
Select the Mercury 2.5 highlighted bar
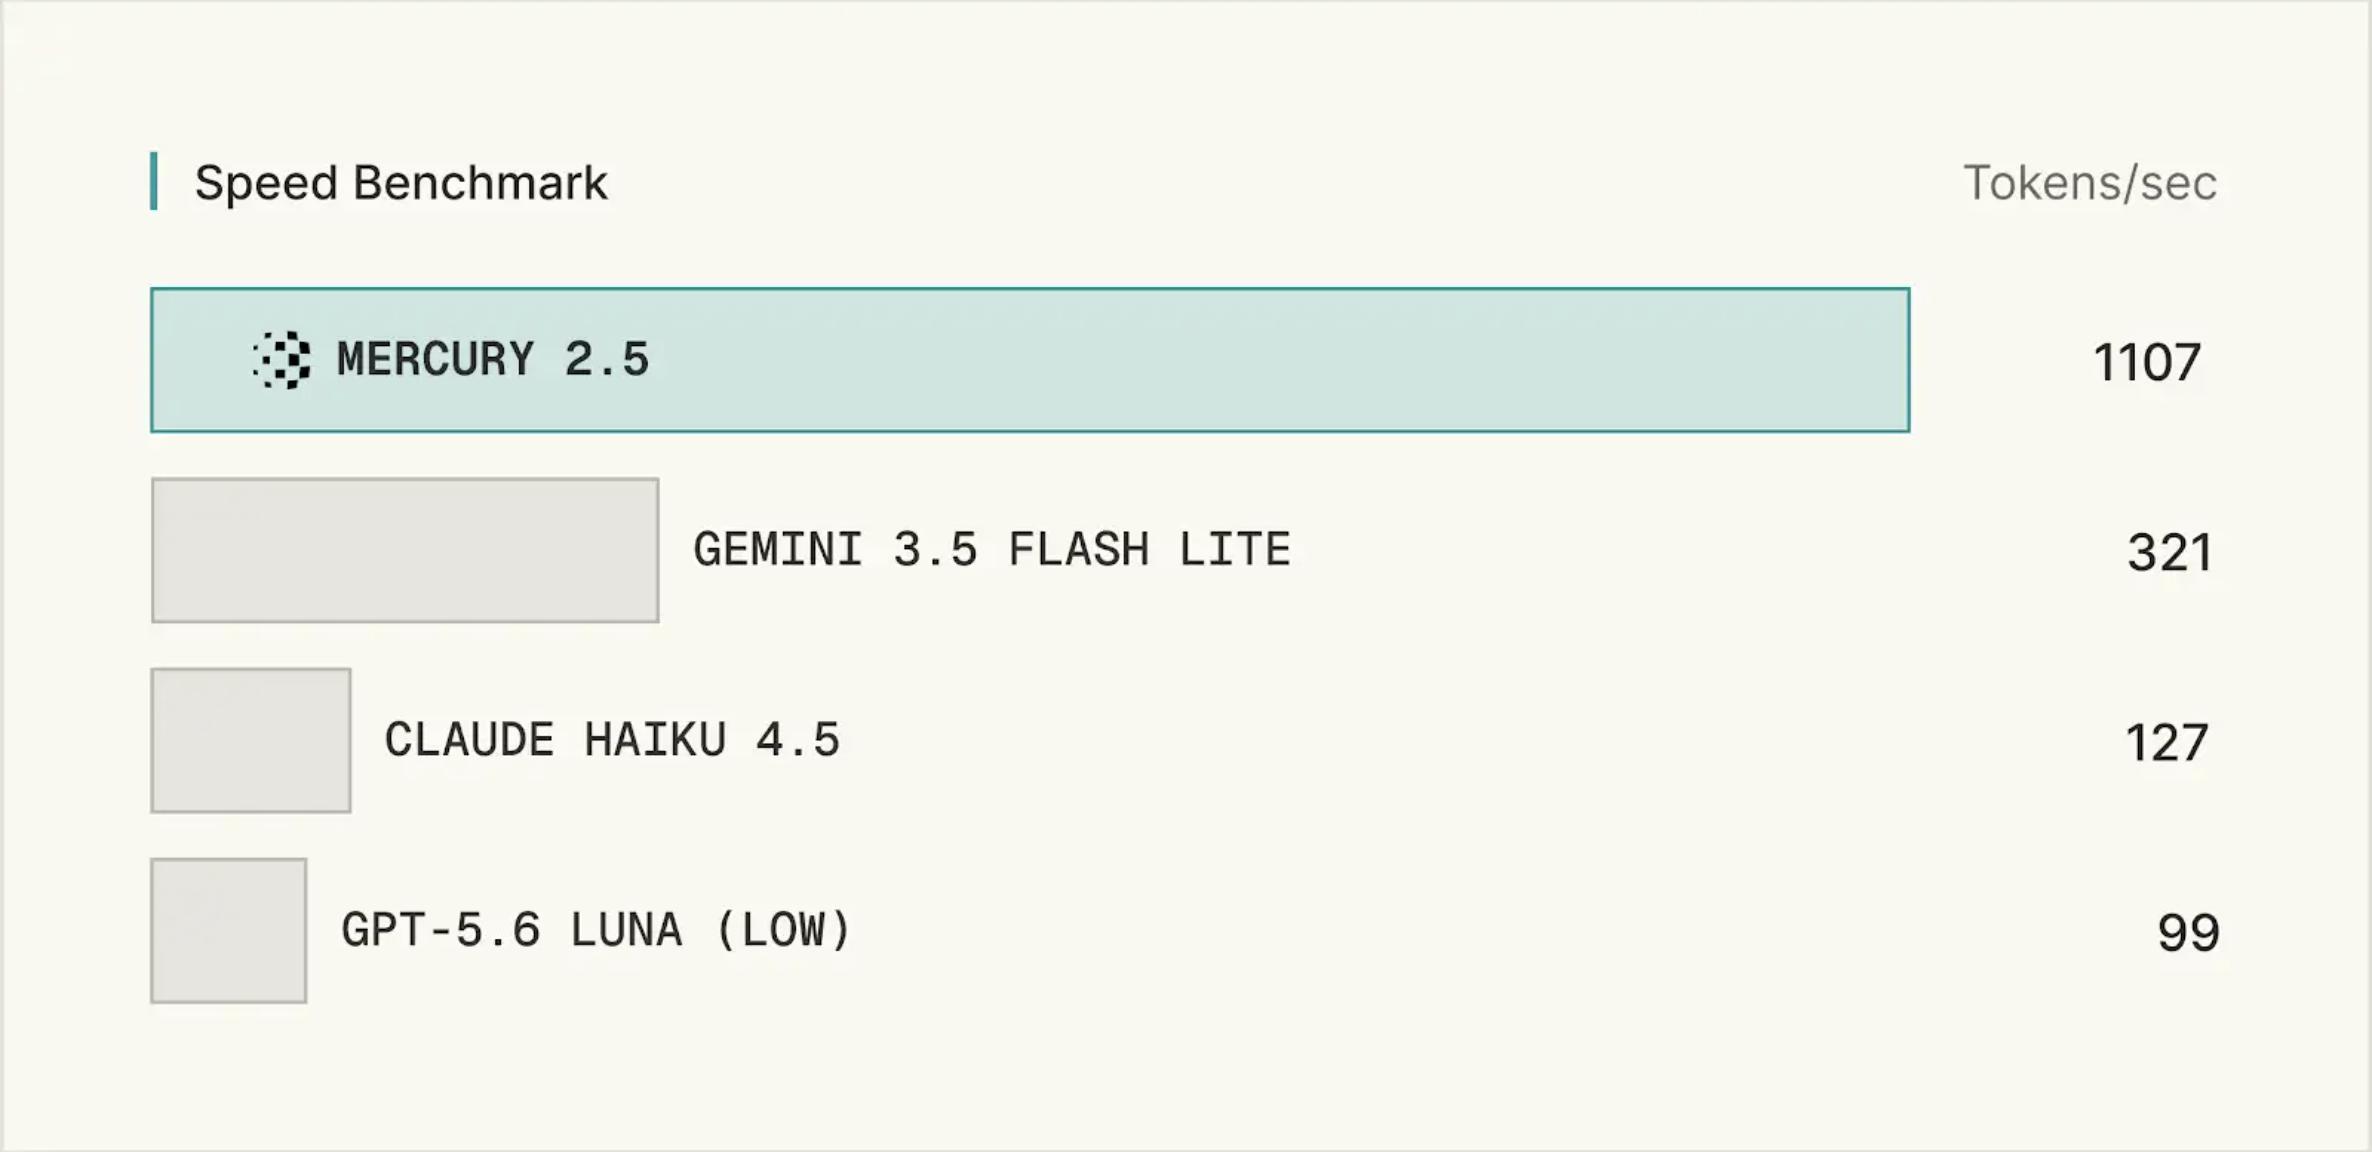[1030, 360]
